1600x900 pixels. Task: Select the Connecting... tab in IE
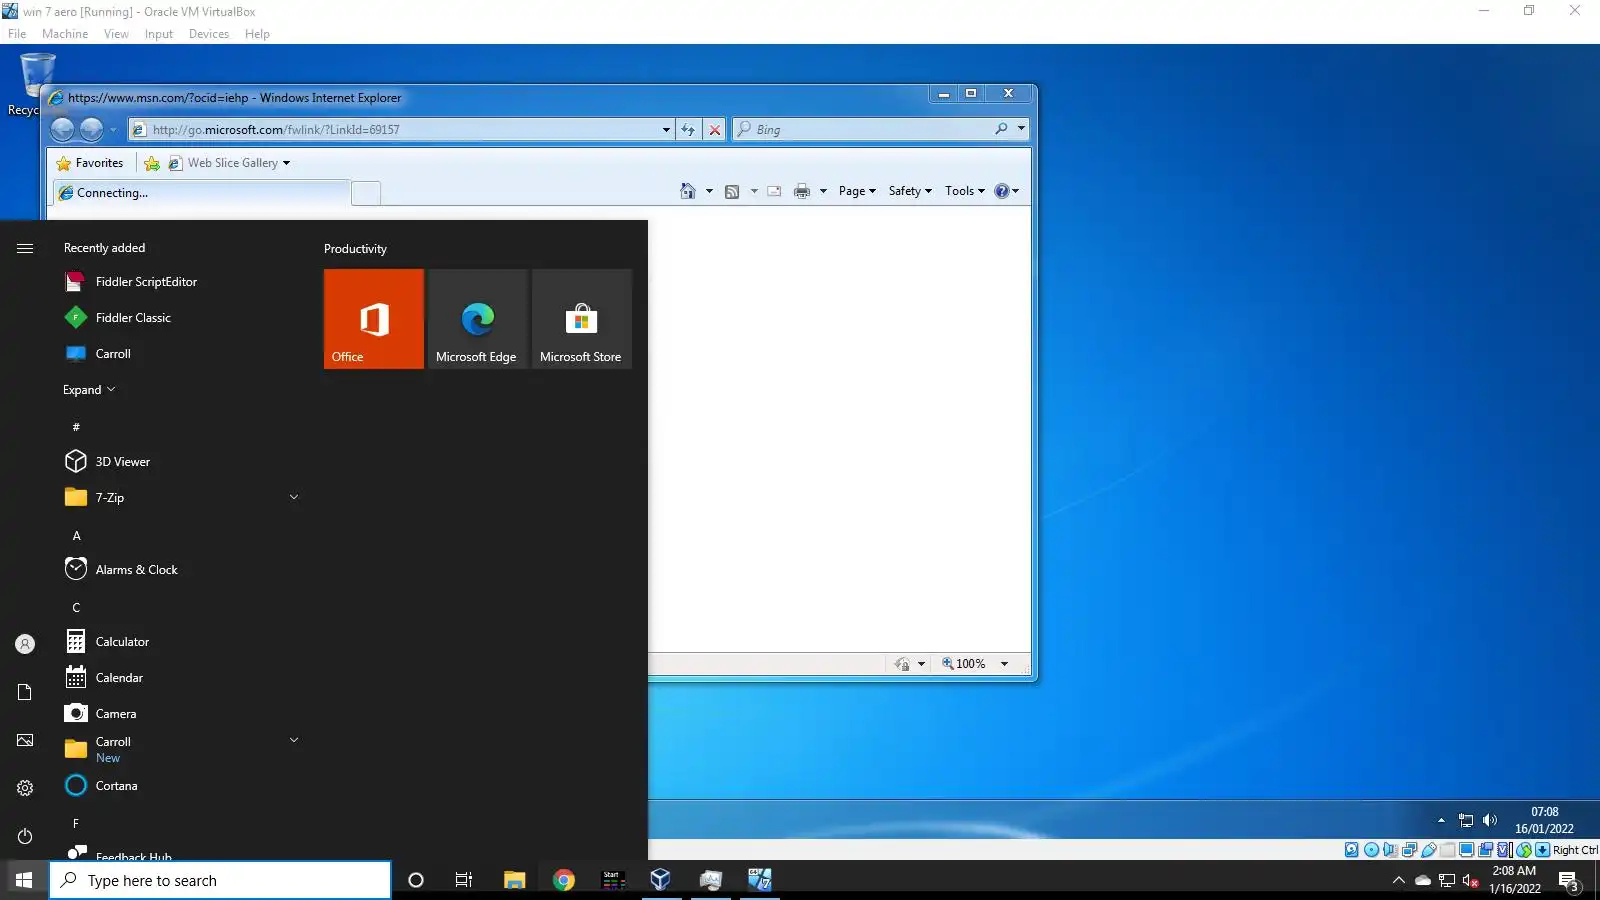click(201, 193)
